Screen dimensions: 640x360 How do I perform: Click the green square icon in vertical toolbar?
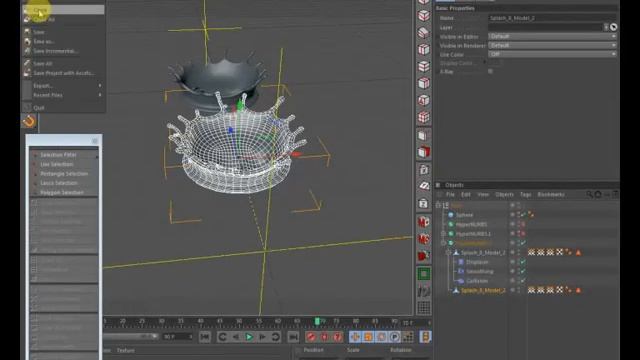click(424, 273)
